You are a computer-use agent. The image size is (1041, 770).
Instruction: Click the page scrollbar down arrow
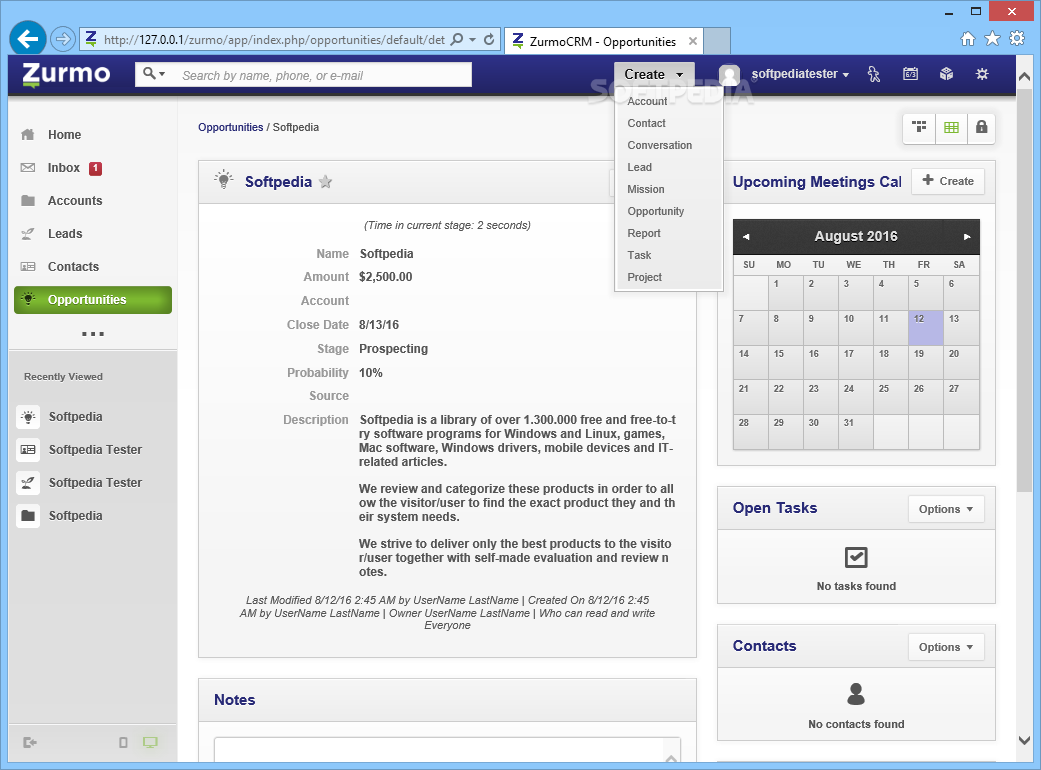[x=1024, y=740]
